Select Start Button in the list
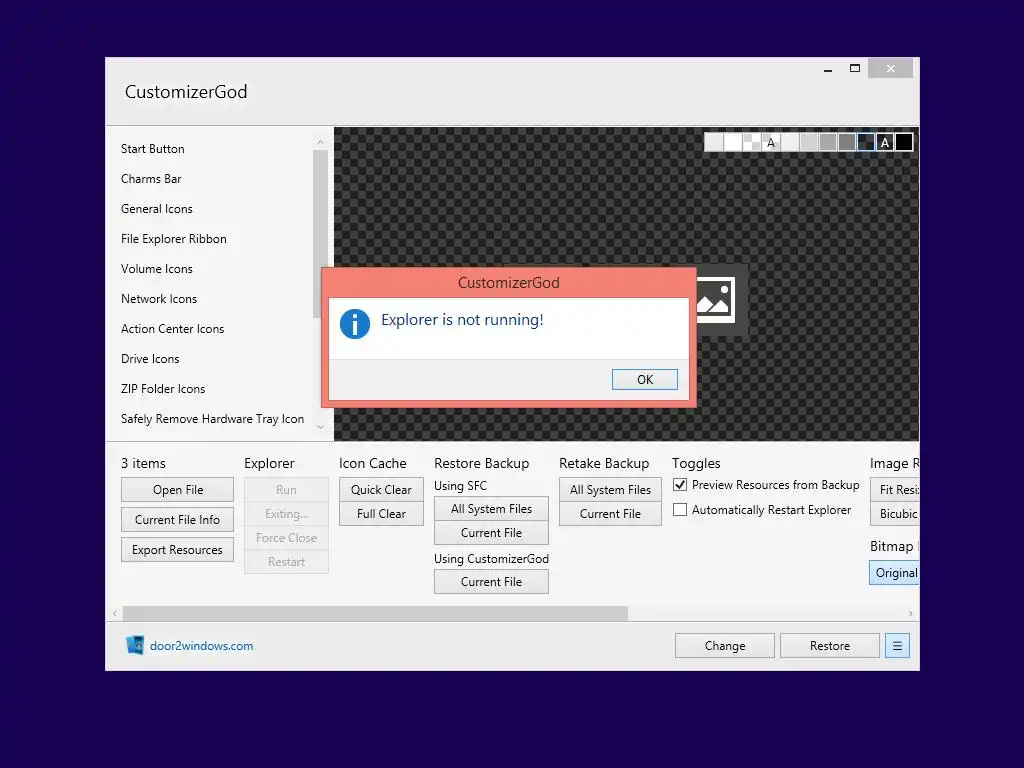 152,149
